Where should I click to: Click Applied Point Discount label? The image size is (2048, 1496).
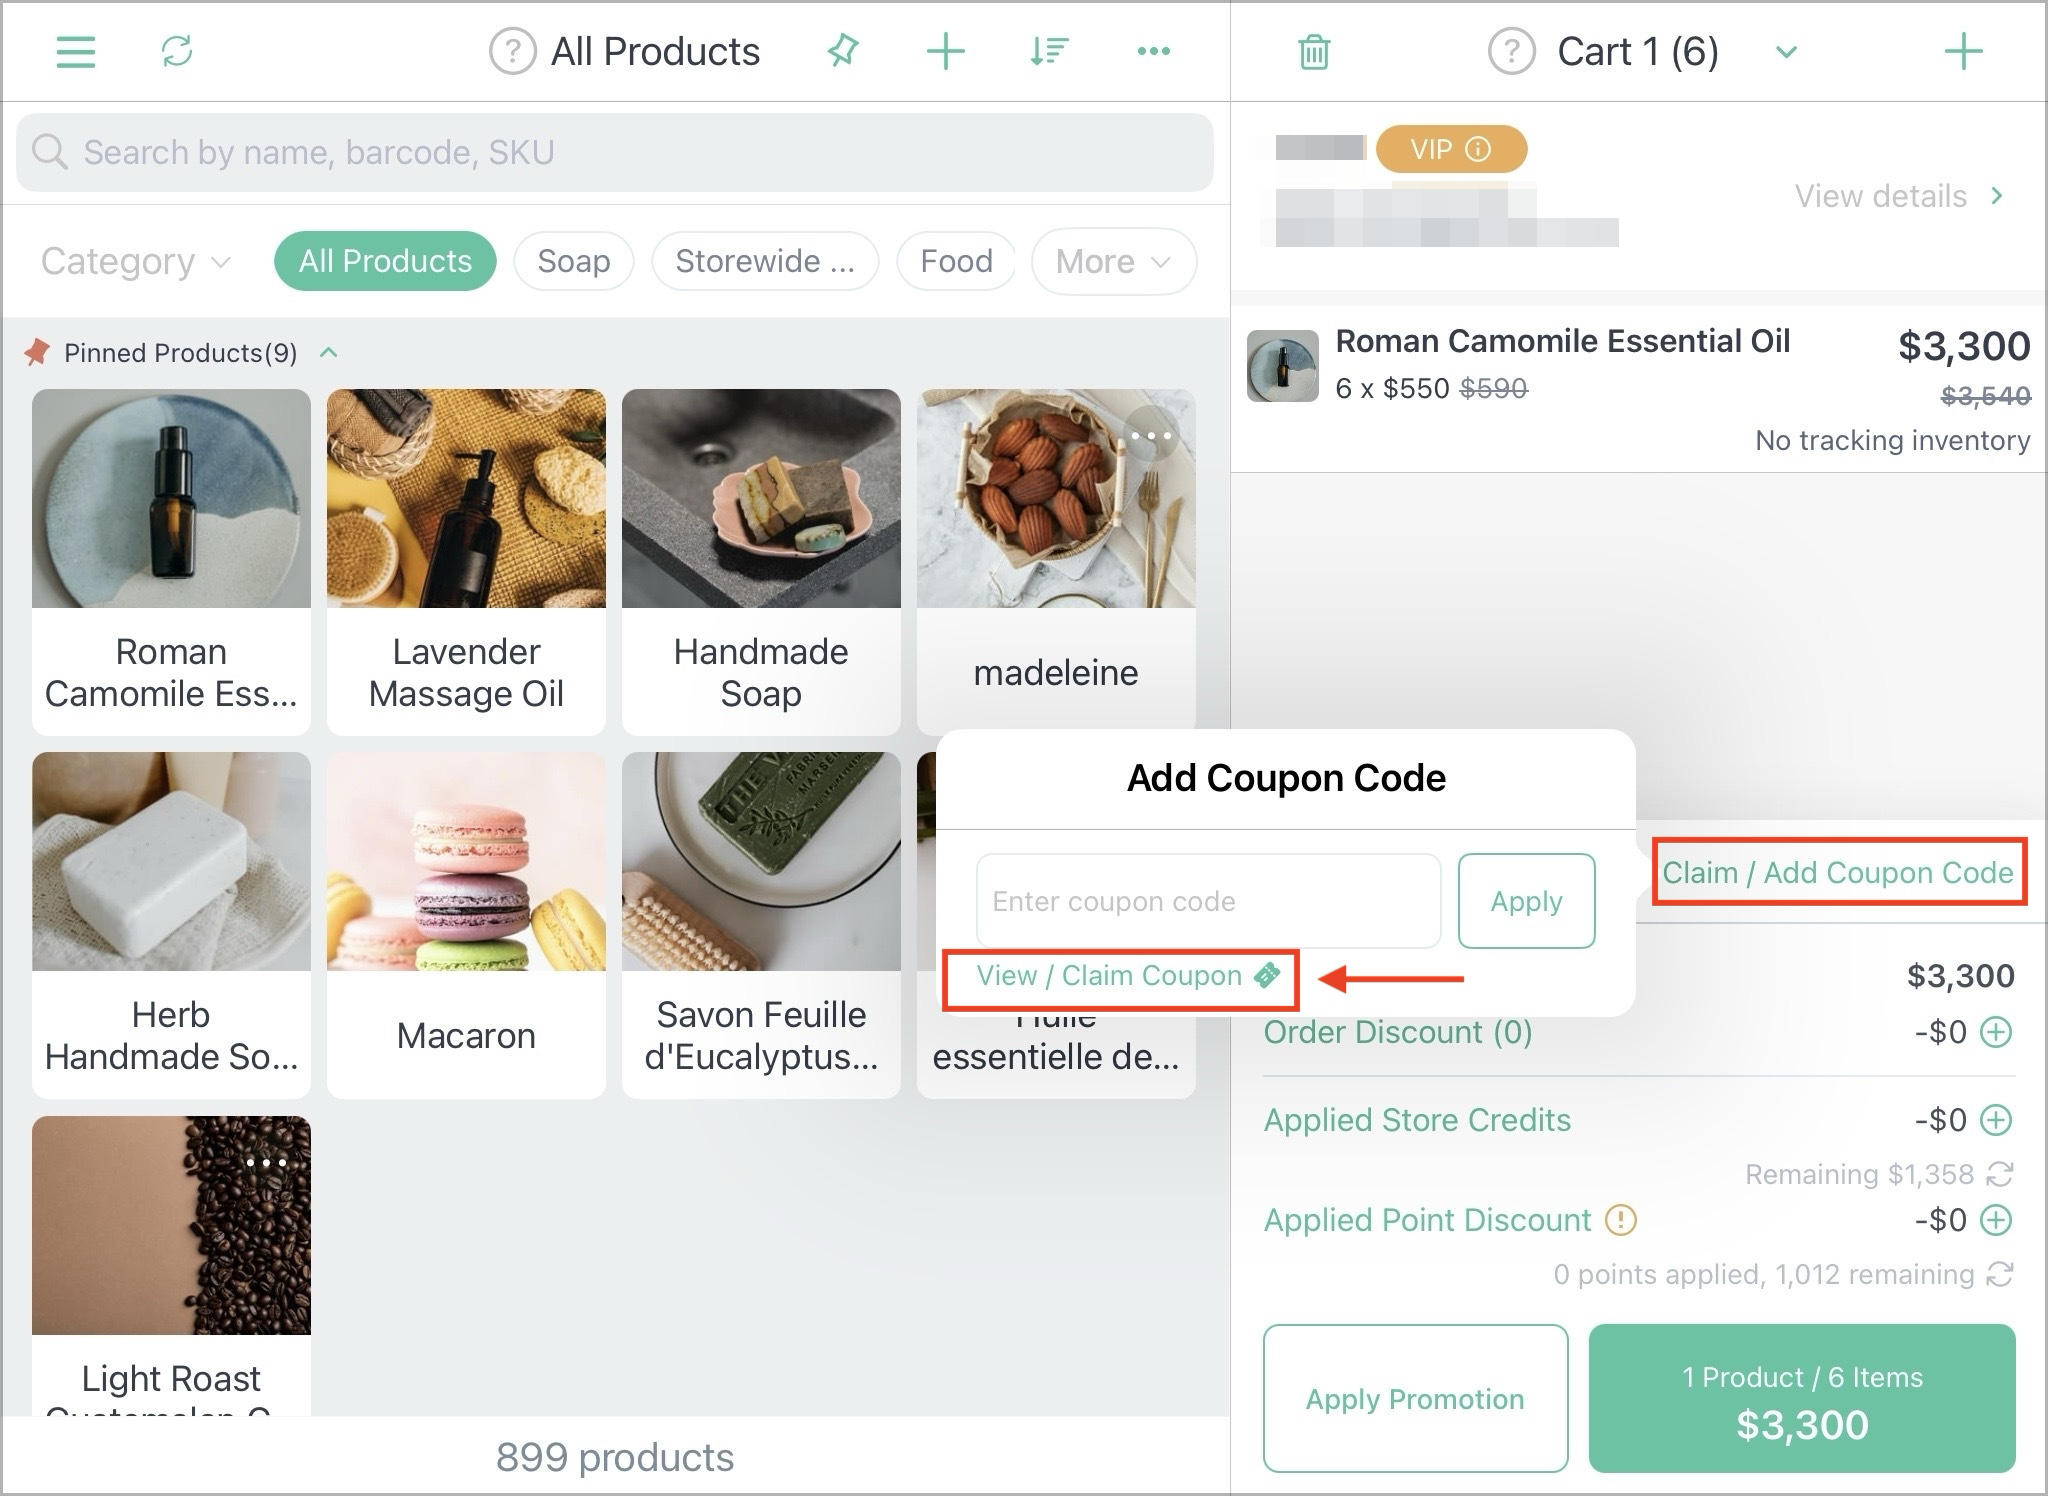pyautogui.click(x=1427, y=1219)
